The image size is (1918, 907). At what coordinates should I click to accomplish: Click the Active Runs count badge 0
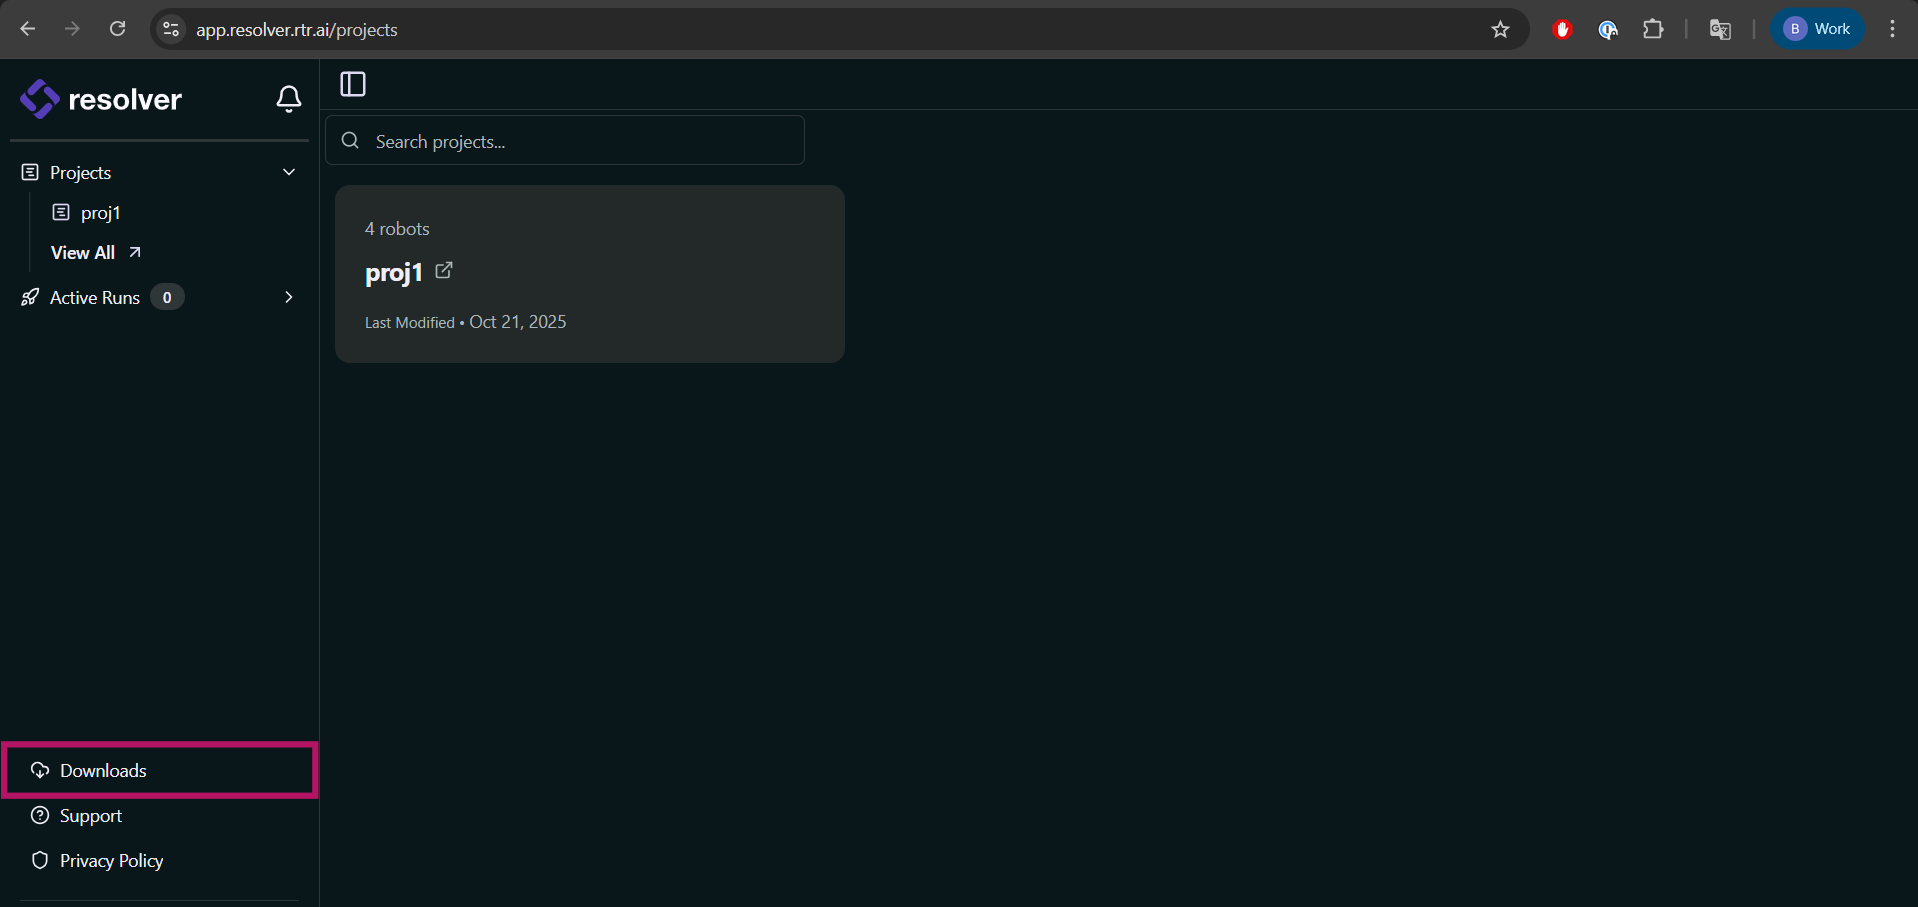click(167, 297)
